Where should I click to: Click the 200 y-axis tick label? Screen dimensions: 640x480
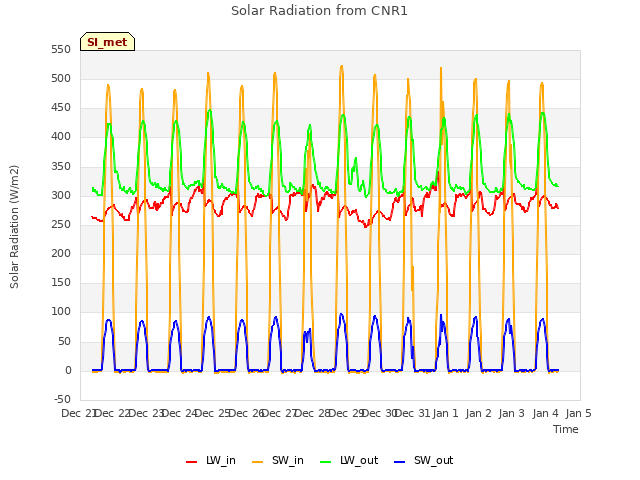tap(61, 253)
